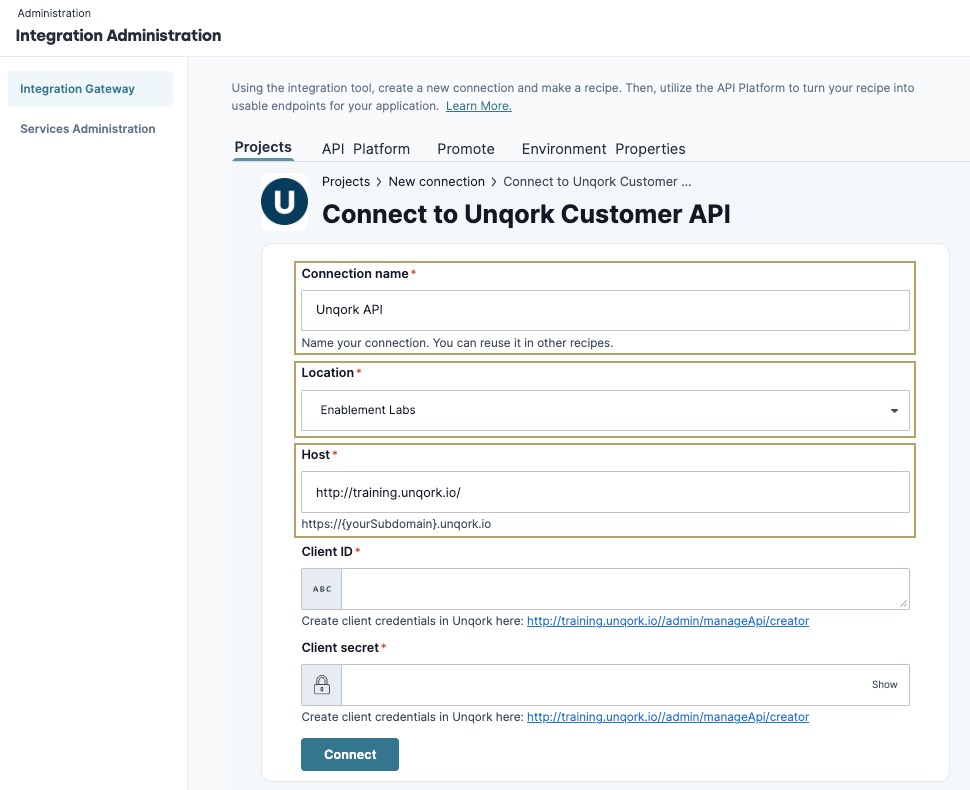Click the Client ID text area
The width and height of the screenshot is (970, 790).
pos(625,589)
